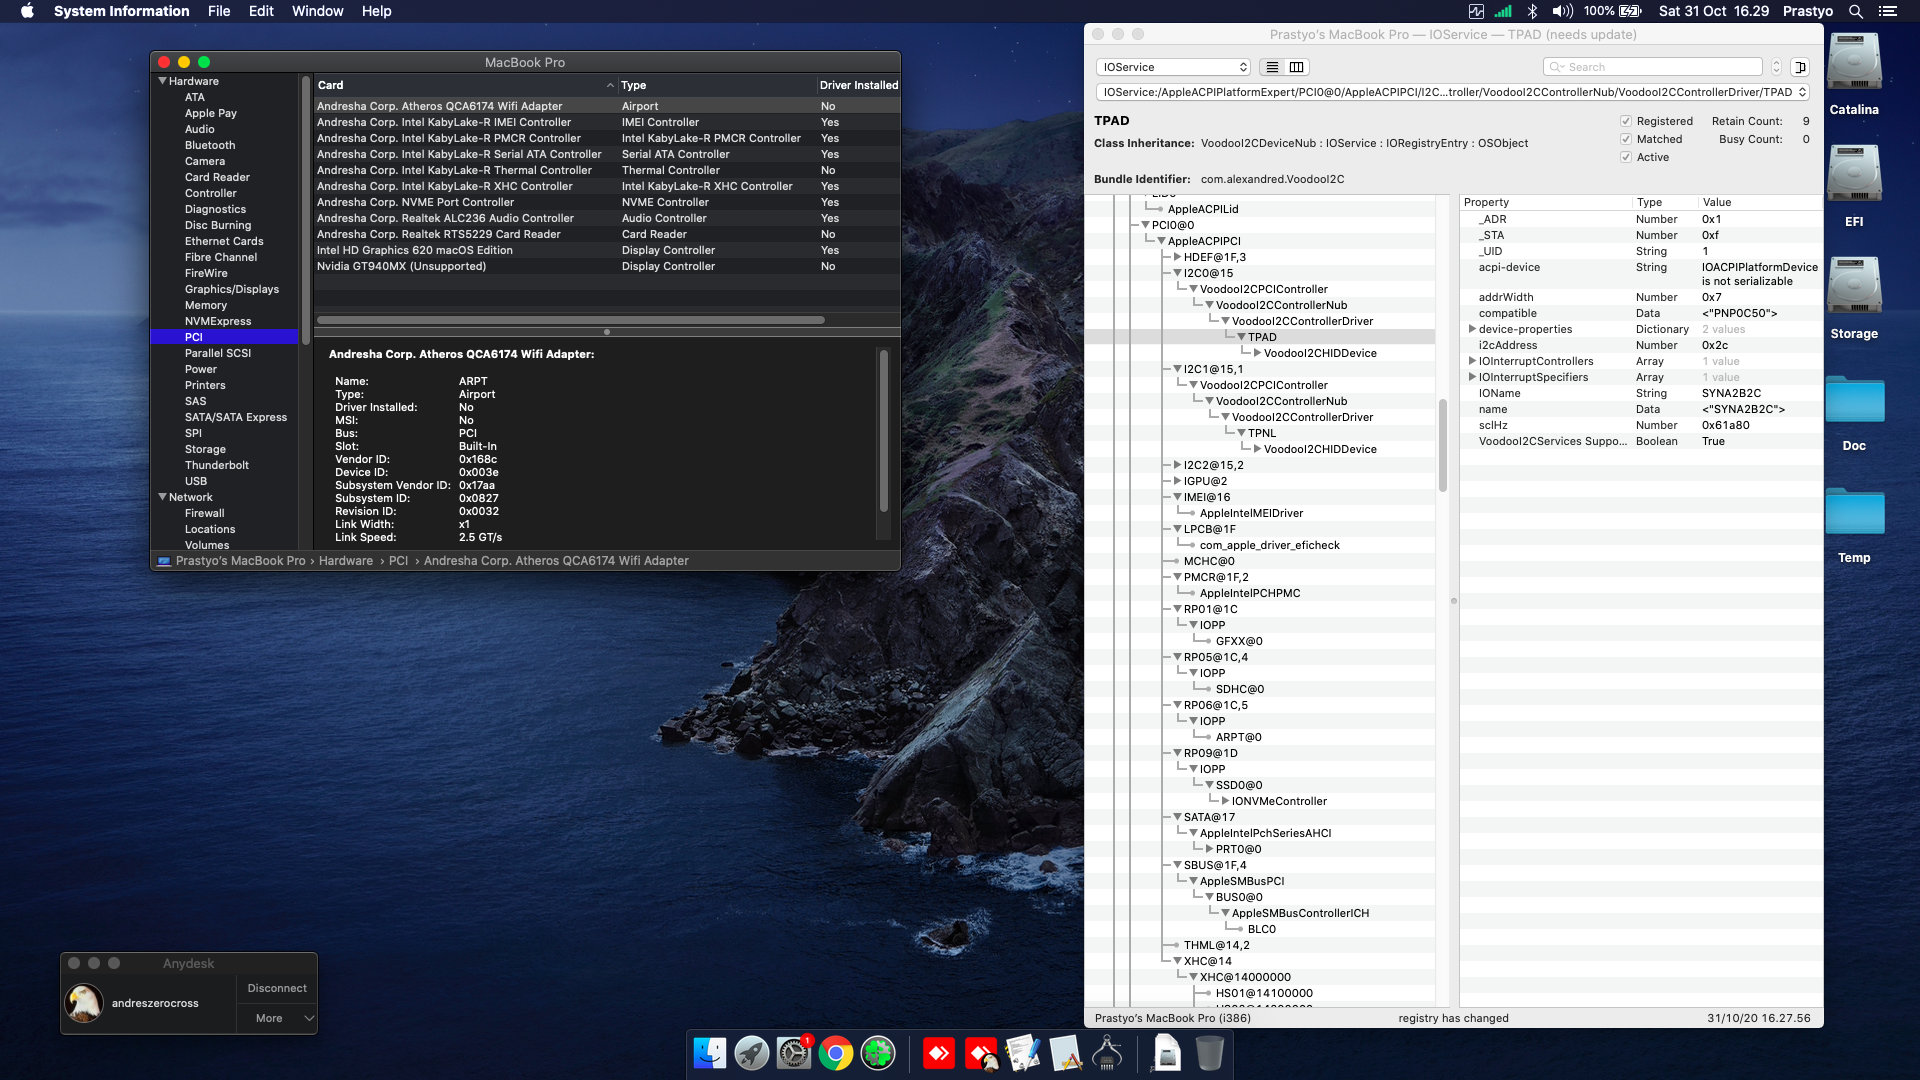The image size is (1920, 1080).
Task: Open the IOService path popup selector
Action: pos(1453,92)
